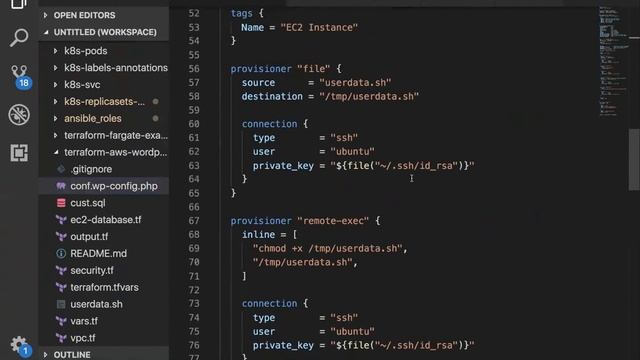This screenshot has width=640, height=360.
Task: Expand the terraform-fargate-exa... folder
Action: [104, 135]
